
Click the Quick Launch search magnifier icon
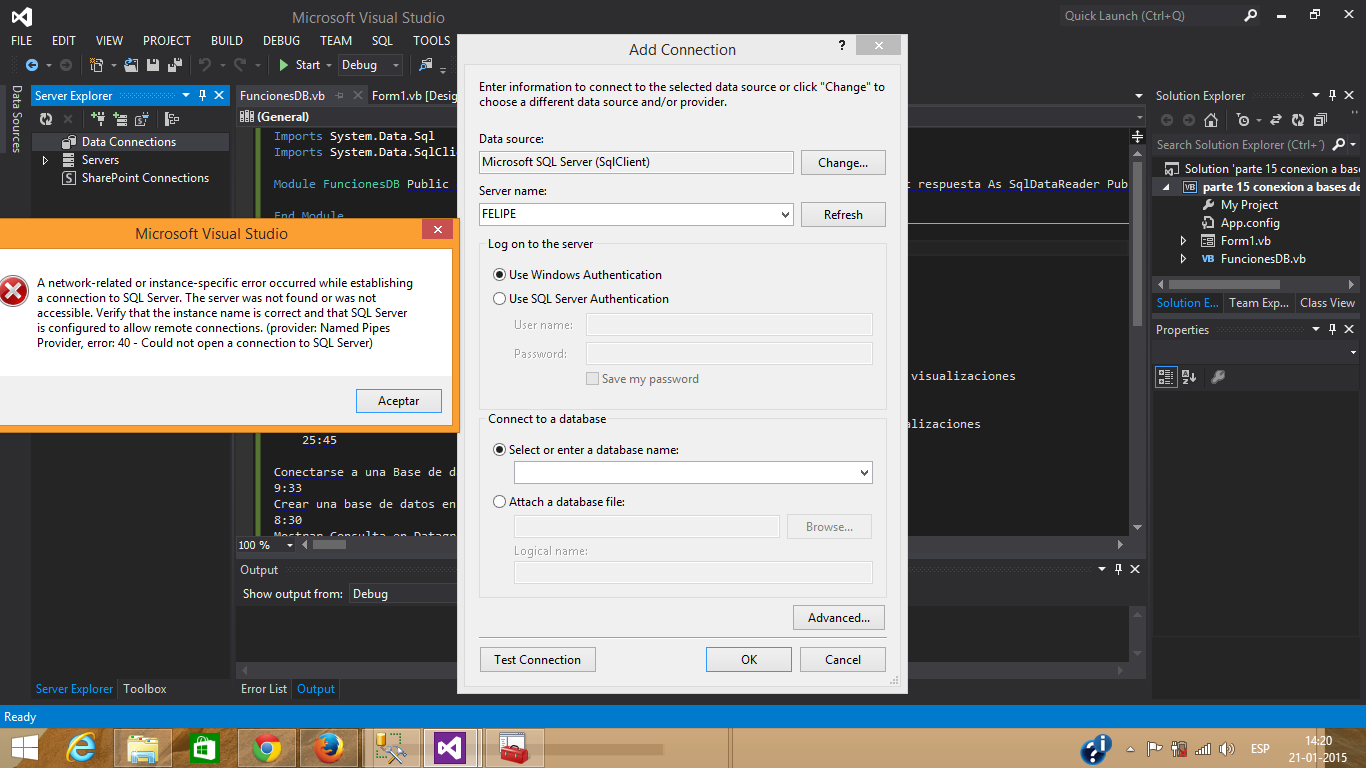1251,16
